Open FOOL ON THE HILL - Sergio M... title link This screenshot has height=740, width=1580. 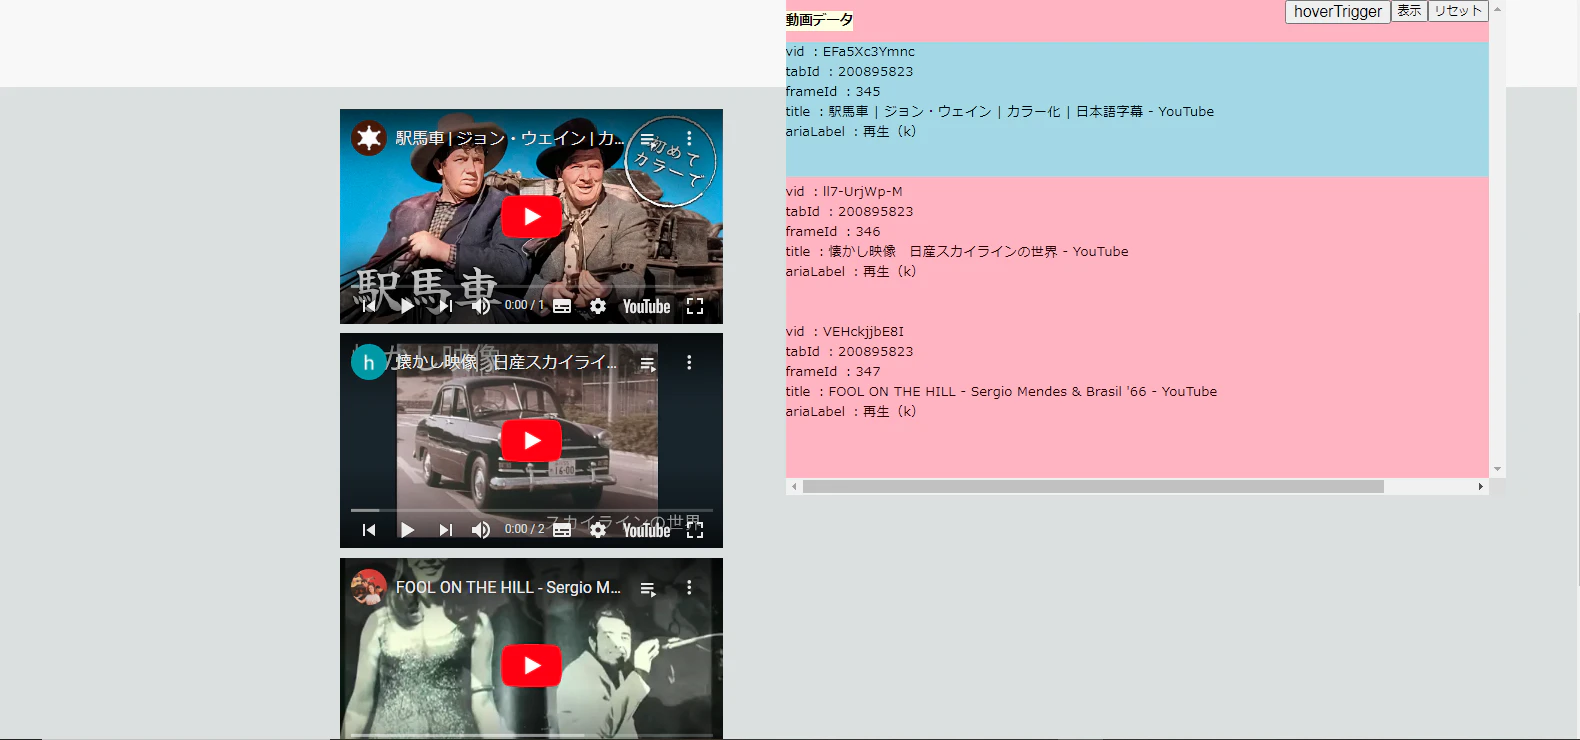(x=508, y=587)
